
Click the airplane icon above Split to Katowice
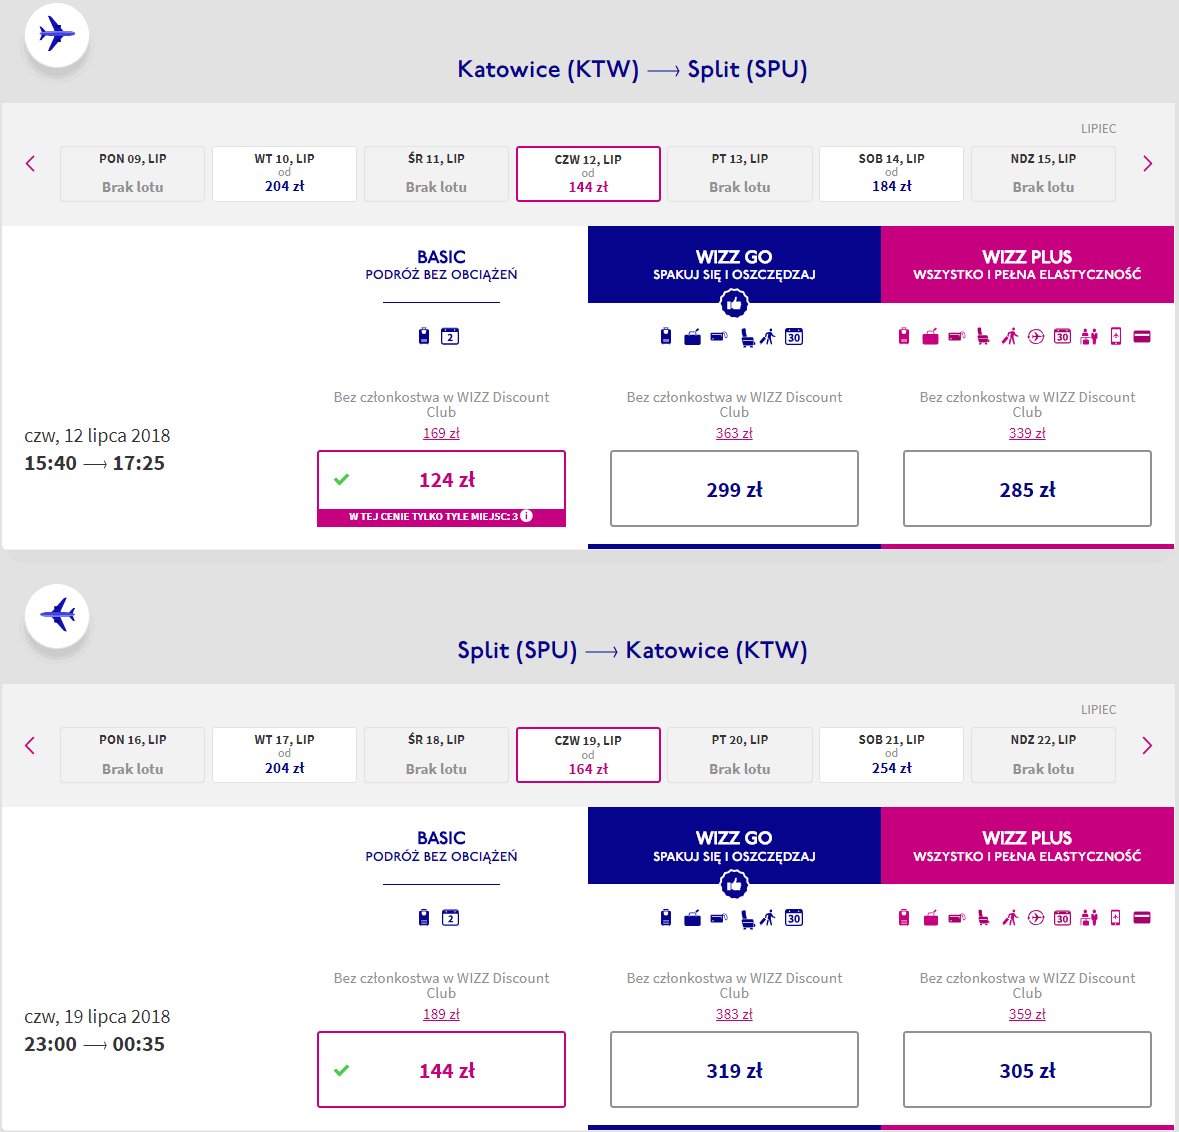[x=57, y=615]
